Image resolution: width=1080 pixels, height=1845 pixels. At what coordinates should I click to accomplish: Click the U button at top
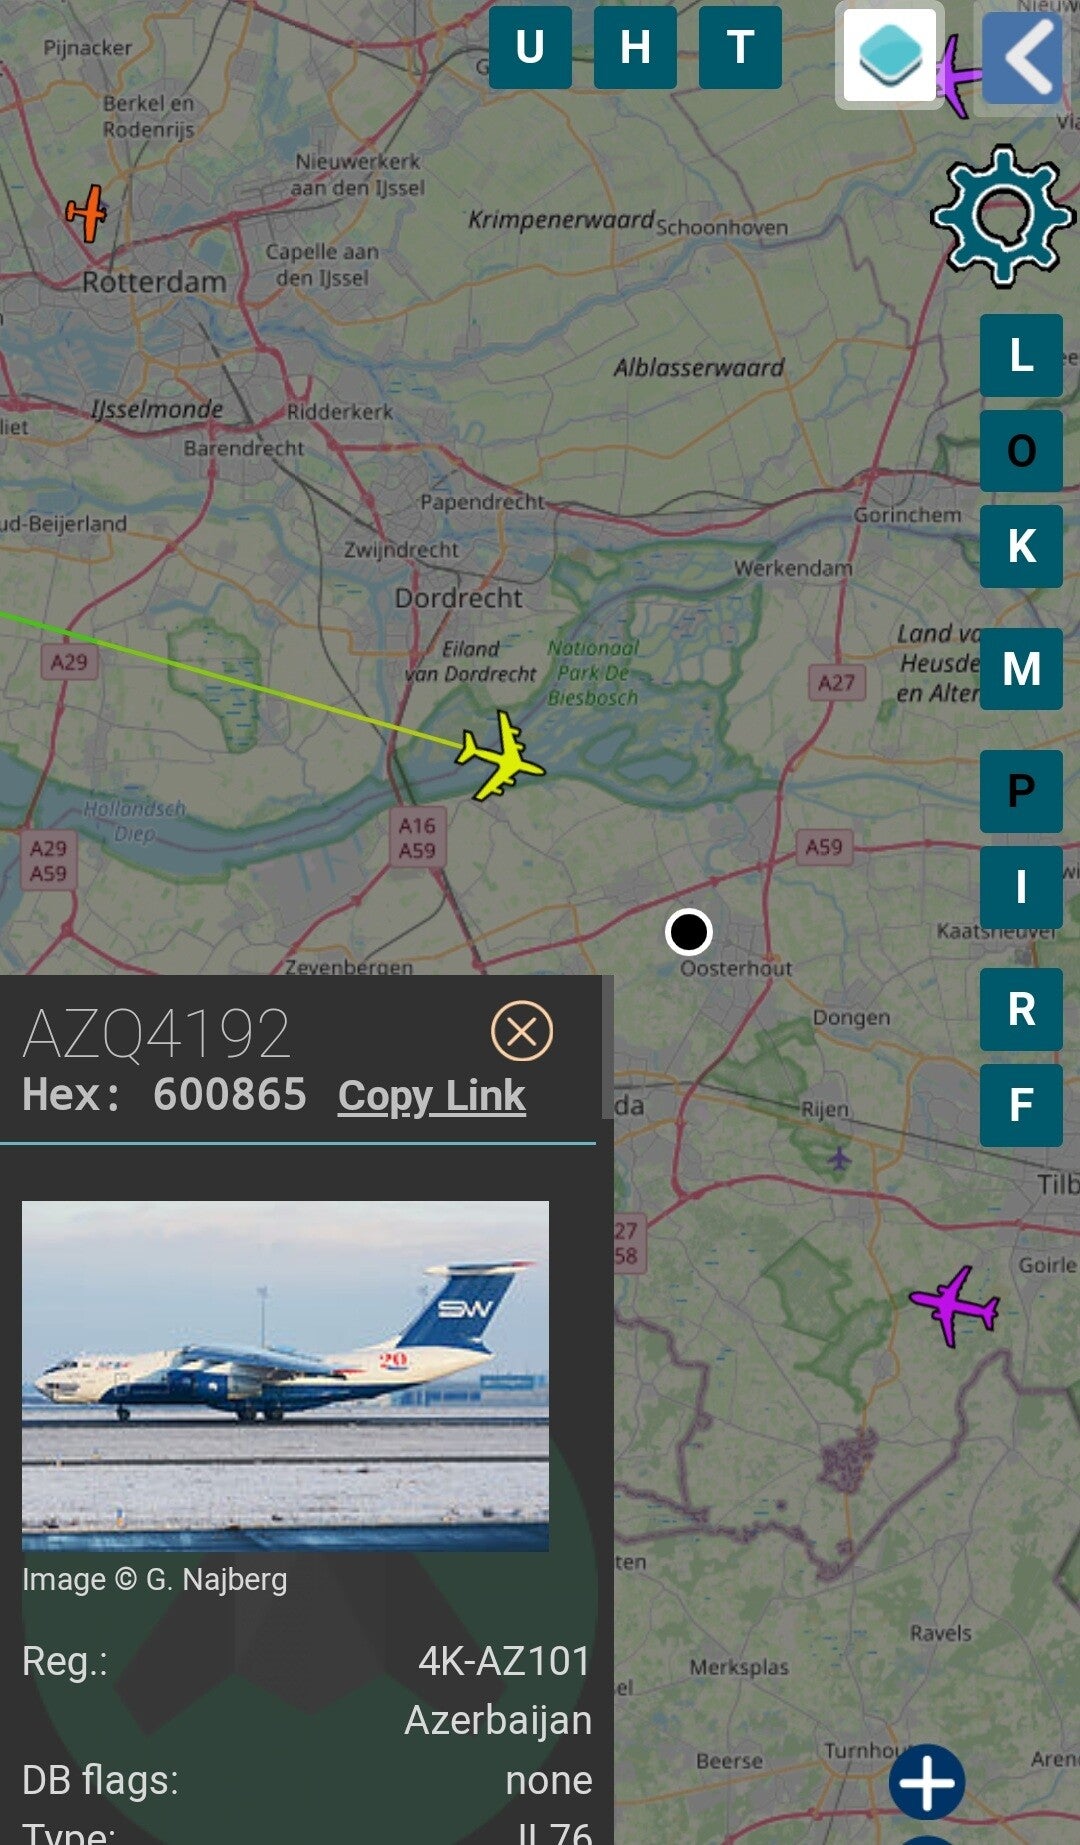coord(530,47)
